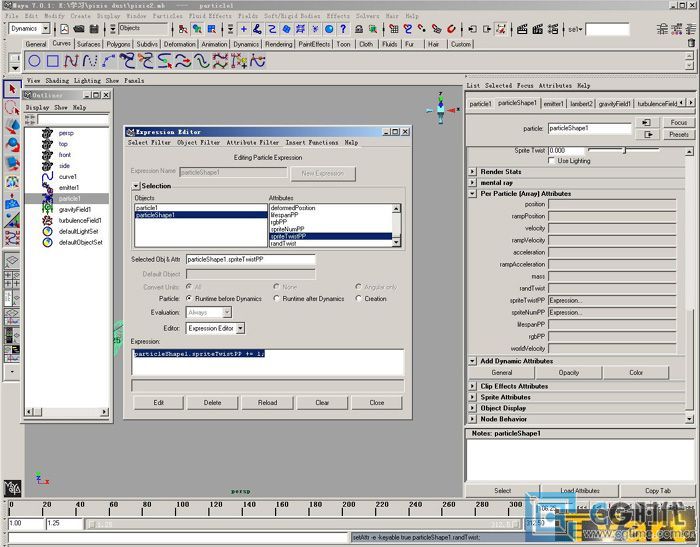The width and height of the screenshot is (700, 547).
Task: Collapse Per Particle (Array) Attributes section
Action: point(472,194)
